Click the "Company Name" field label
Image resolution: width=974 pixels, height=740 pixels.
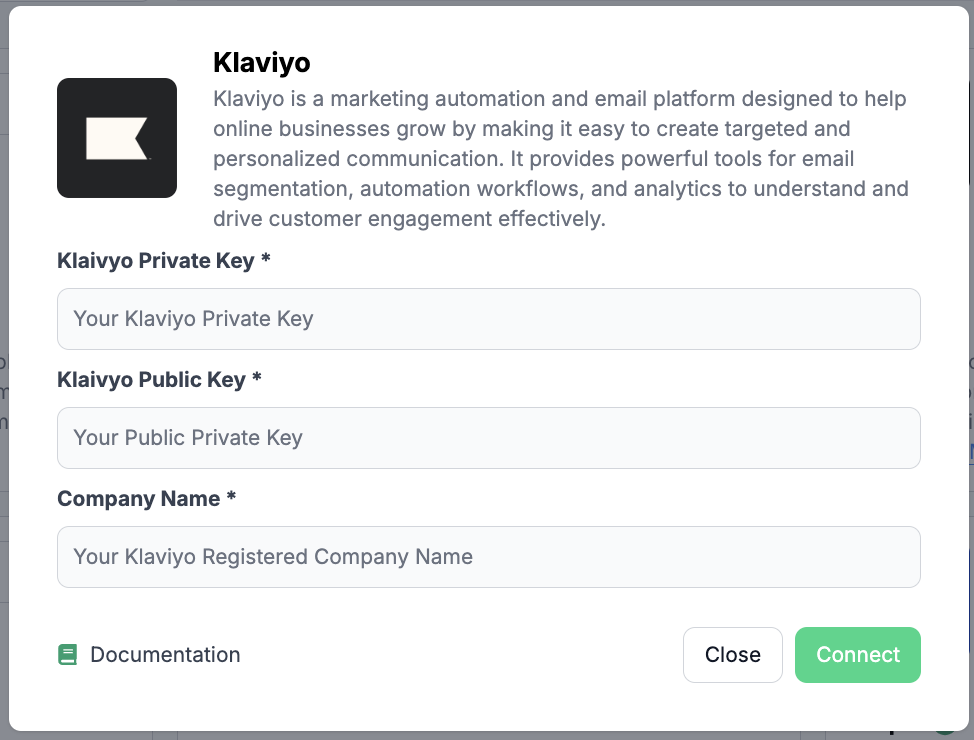coord(138,499)
